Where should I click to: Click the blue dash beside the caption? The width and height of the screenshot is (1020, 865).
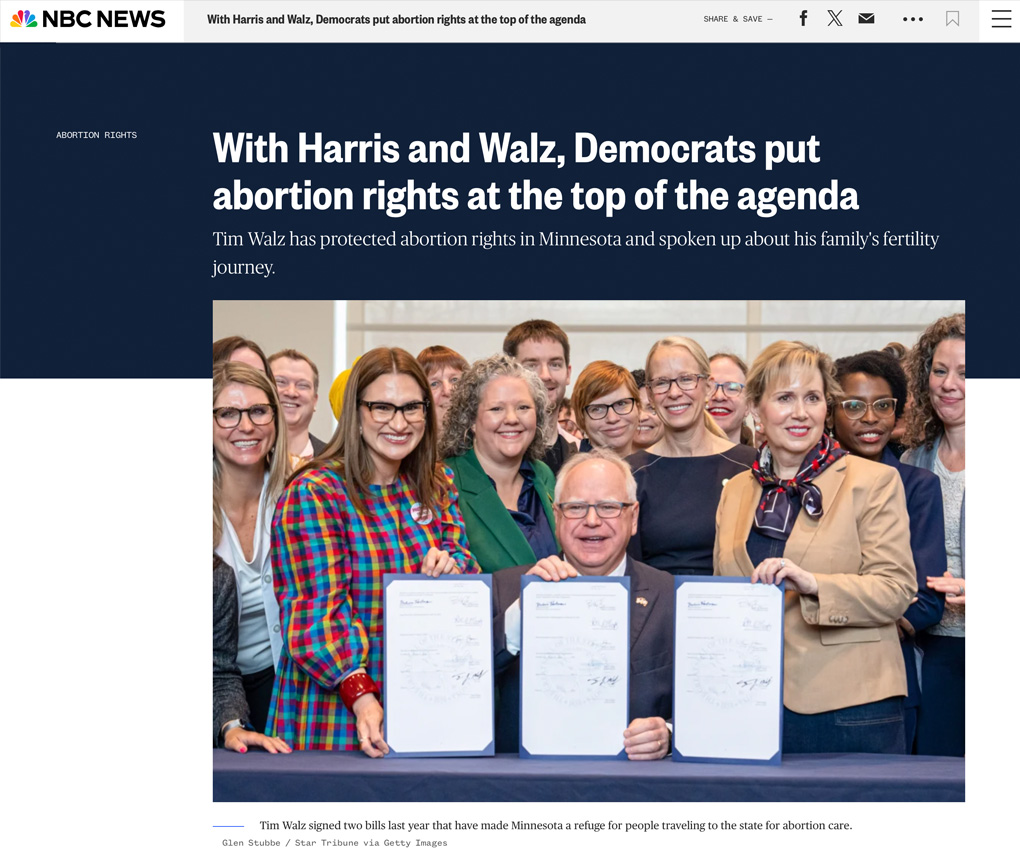point(228,826)
